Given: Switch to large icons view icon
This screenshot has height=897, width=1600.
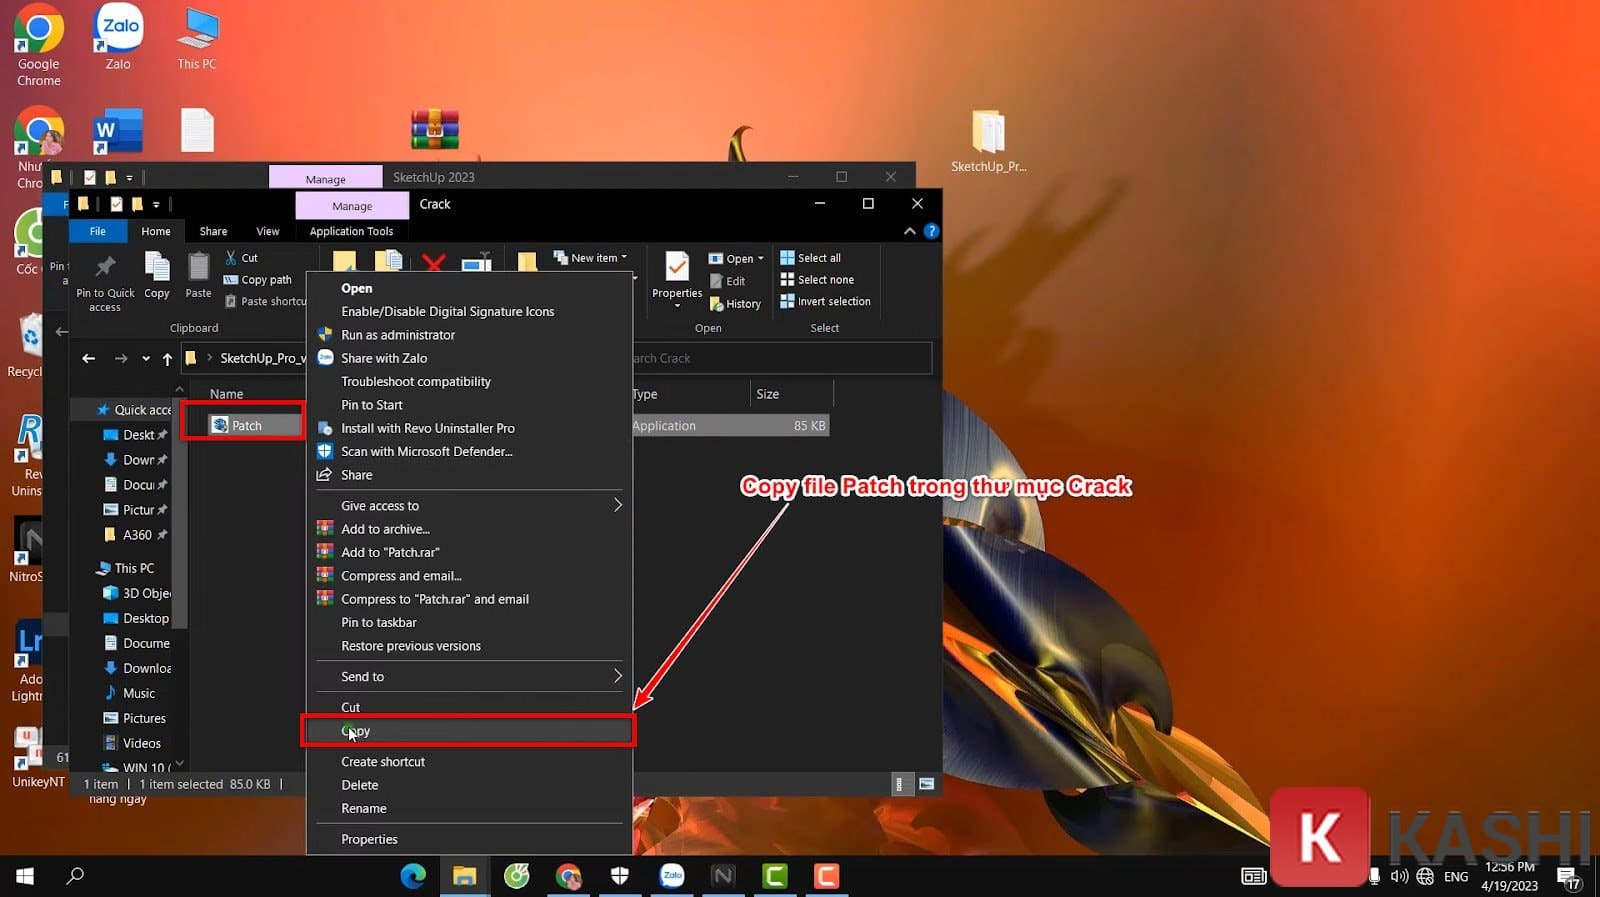Looking at the screenshot, I should (x=926, y=784).
